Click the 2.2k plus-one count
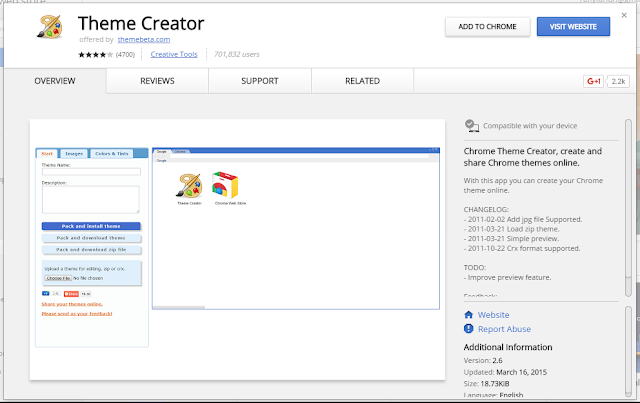This screenshot has width=640, height=403. [x=618, y=81]
